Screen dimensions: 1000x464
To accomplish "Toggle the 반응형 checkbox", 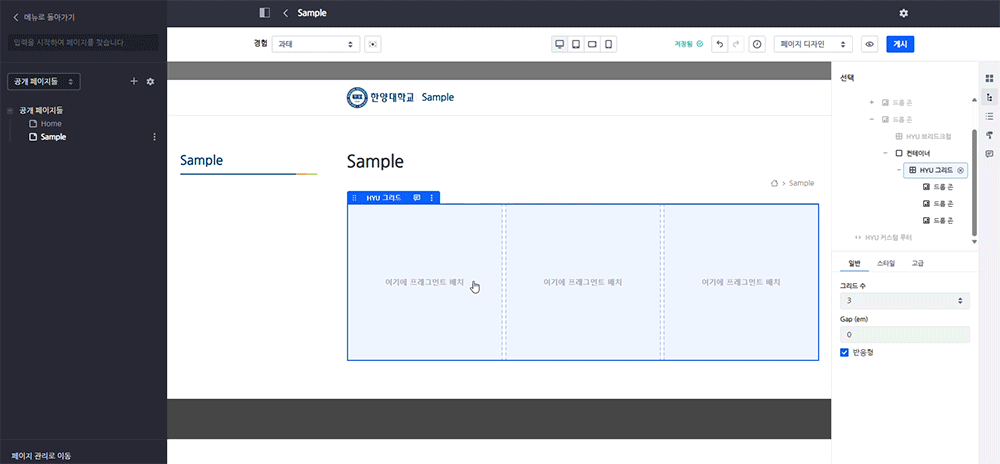I will (x=845, y=352).
